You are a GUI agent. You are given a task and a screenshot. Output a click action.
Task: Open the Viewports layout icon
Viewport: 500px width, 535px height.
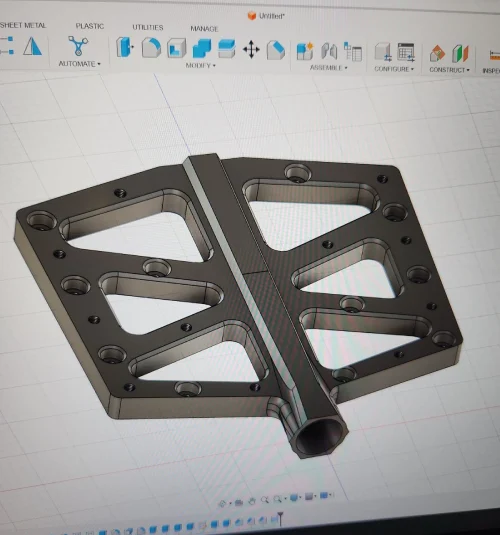[324, 495]
